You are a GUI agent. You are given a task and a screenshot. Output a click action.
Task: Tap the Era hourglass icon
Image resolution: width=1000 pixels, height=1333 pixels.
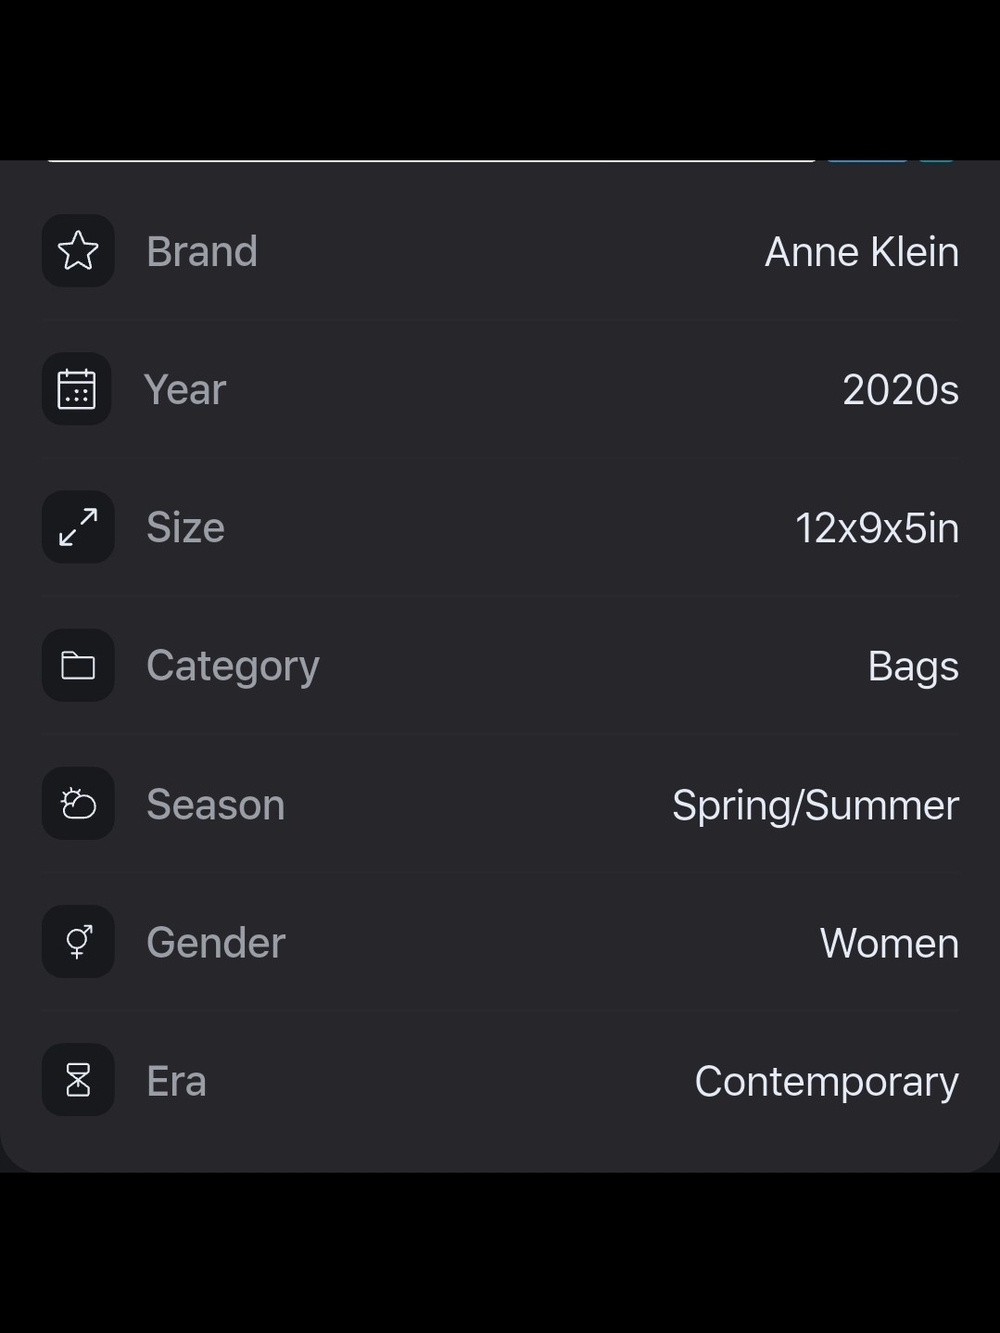click(x=78, y=1080)
